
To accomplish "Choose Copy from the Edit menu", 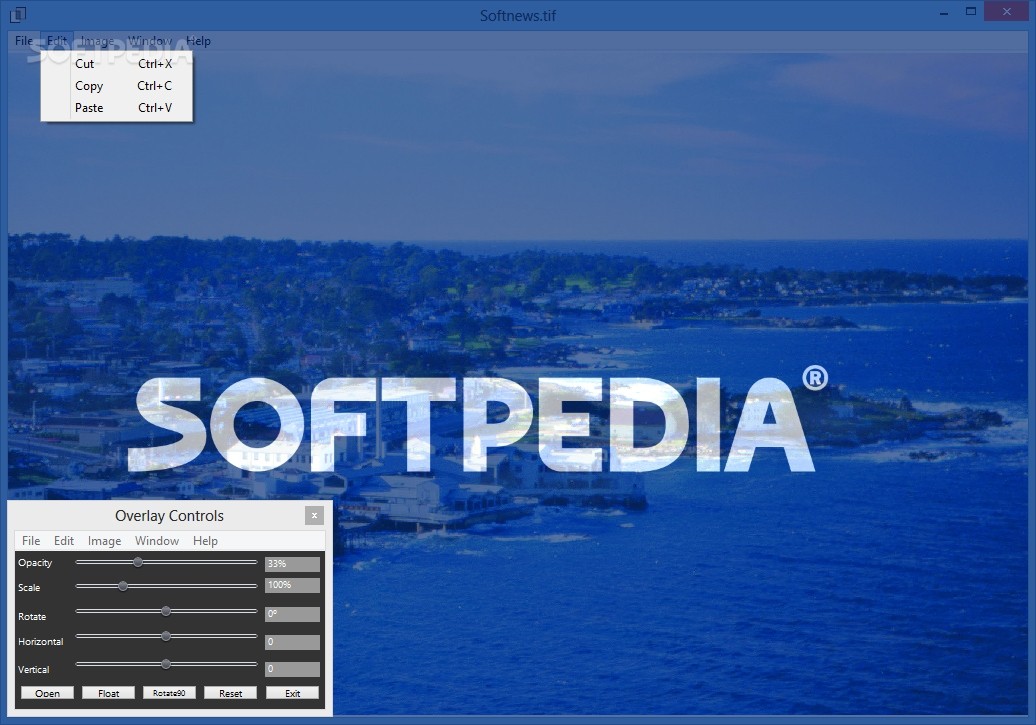I will [117, 86].
